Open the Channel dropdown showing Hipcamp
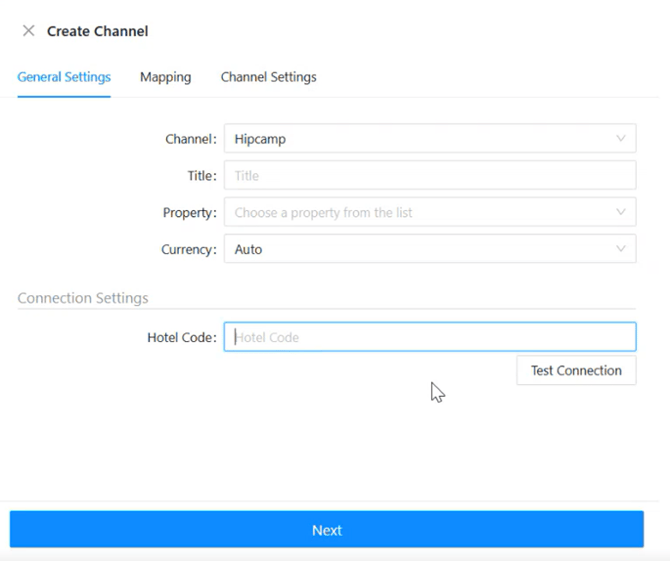670x561 pixels. (x=420, y=139)
